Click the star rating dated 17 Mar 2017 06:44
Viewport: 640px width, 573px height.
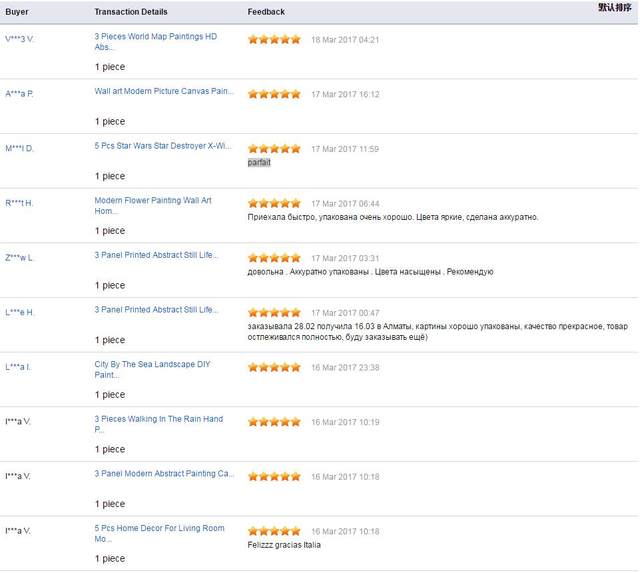274,203
